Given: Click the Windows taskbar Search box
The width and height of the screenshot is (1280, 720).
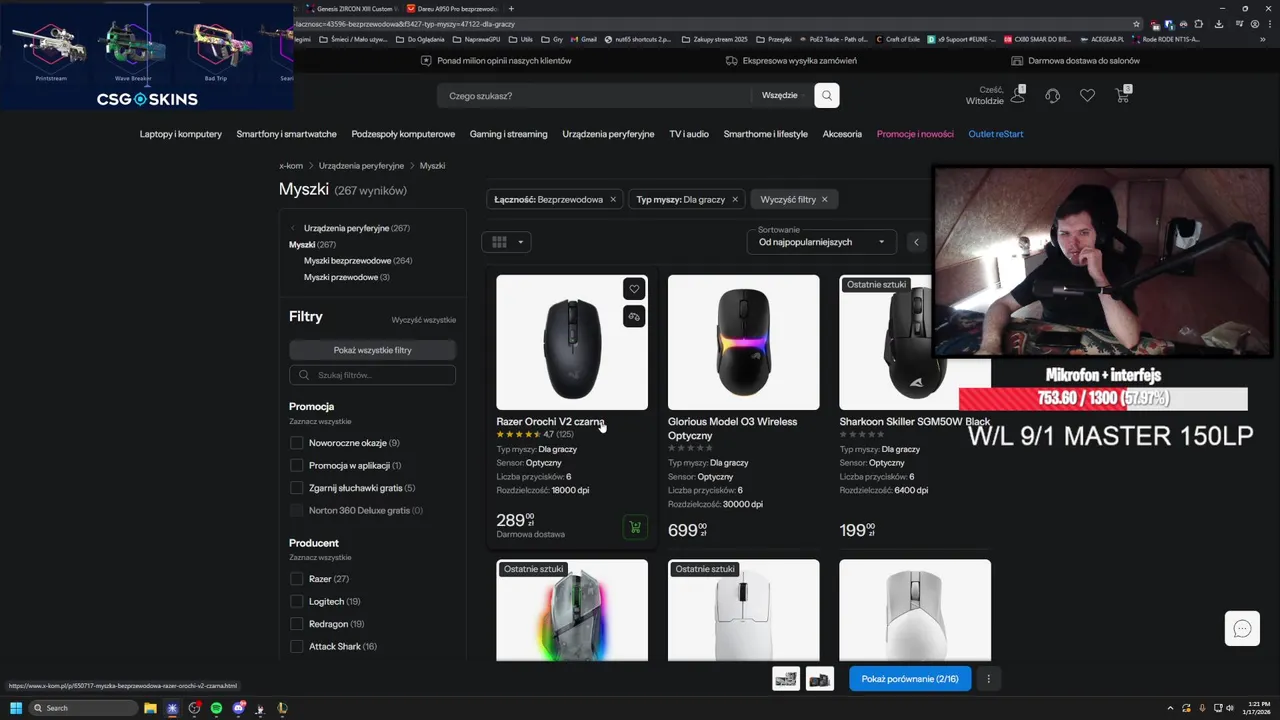Looking at the screenshot, I should [83, 708].
